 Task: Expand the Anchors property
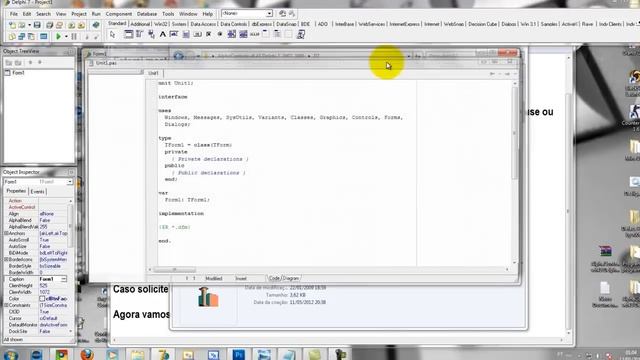tap(6, 233)
